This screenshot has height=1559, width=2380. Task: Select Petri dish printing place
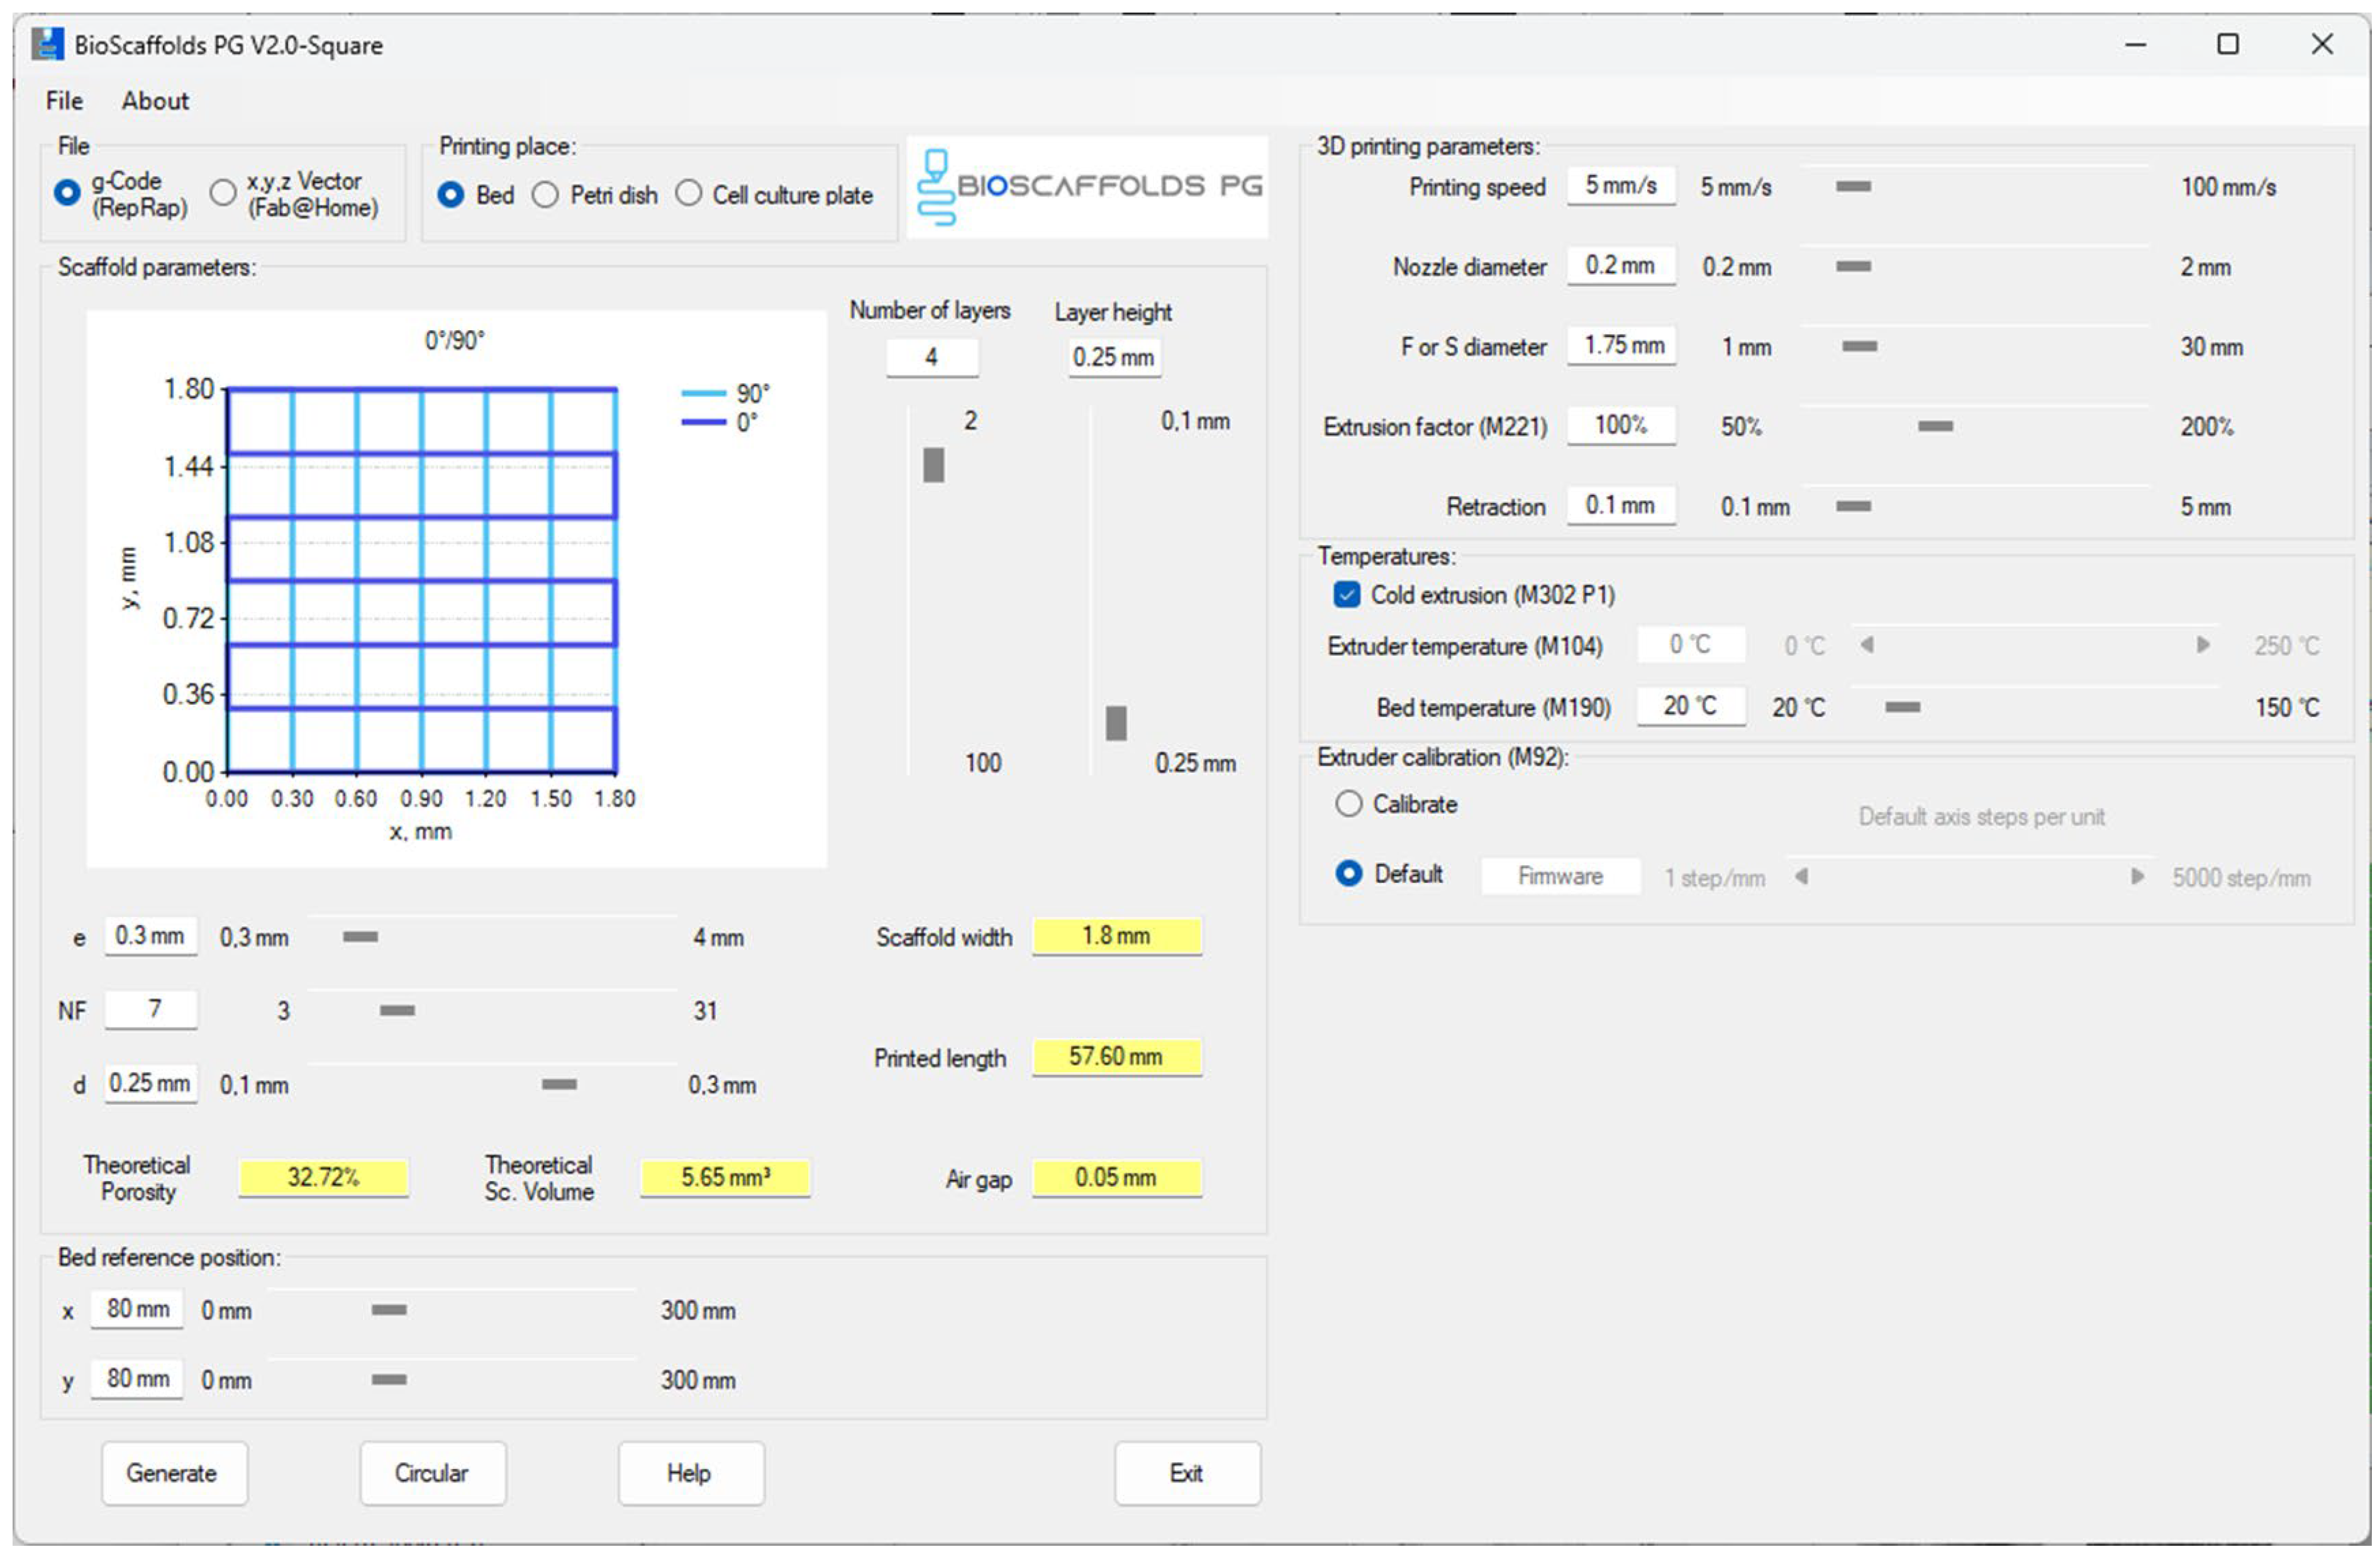[545, 195]
